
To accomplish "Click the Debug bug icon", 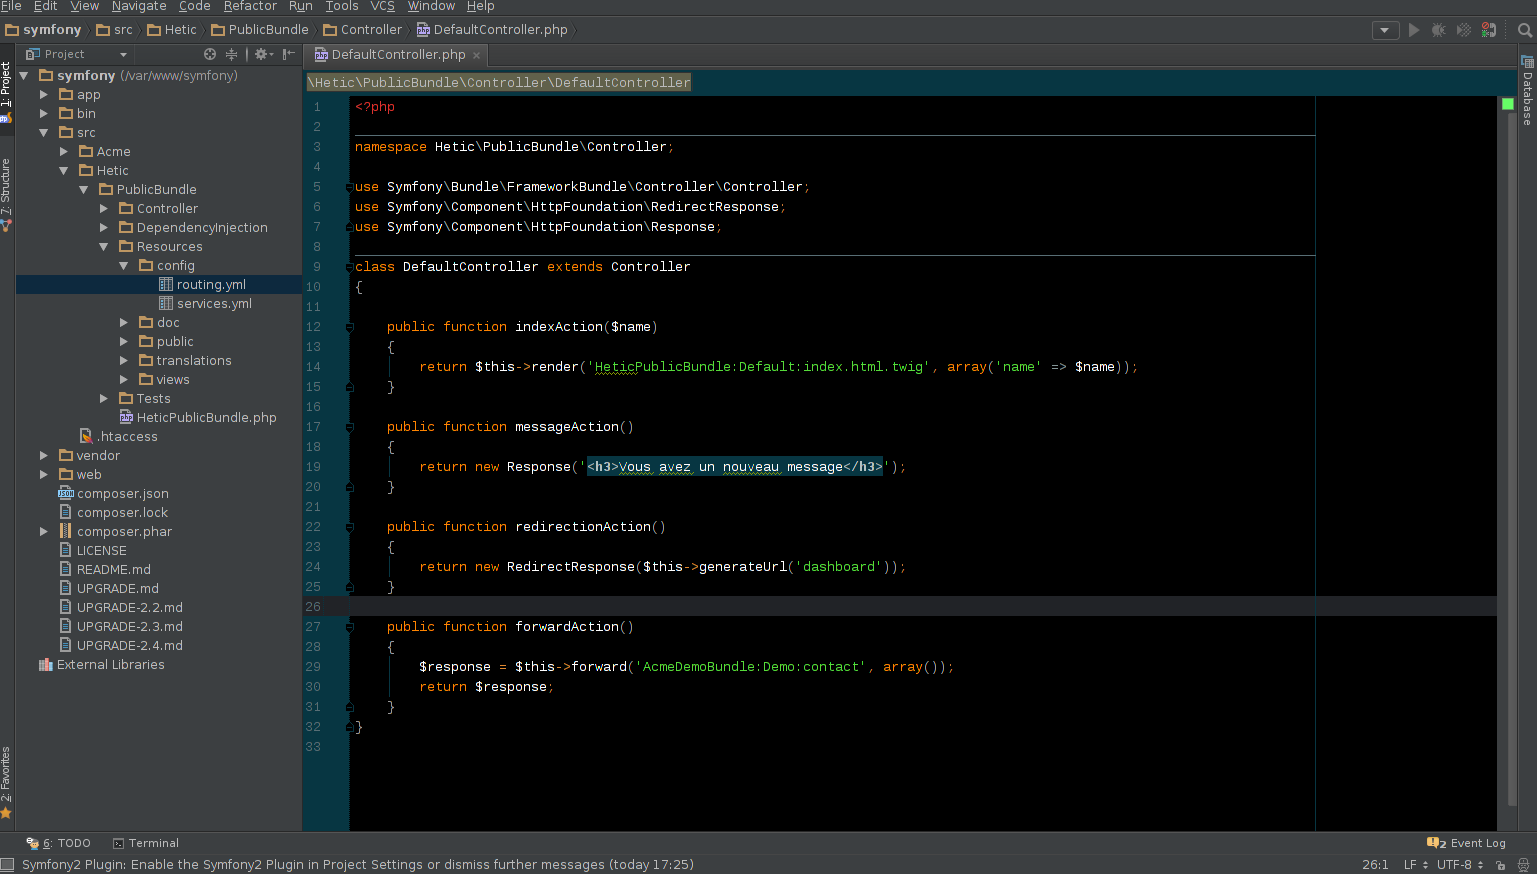I will [1439, 30].
